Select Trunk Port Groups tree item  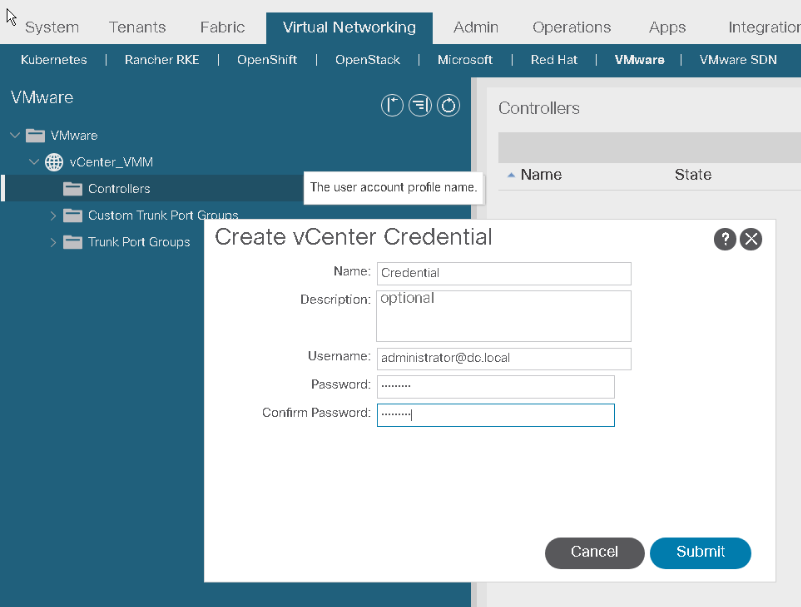point(139,242)
